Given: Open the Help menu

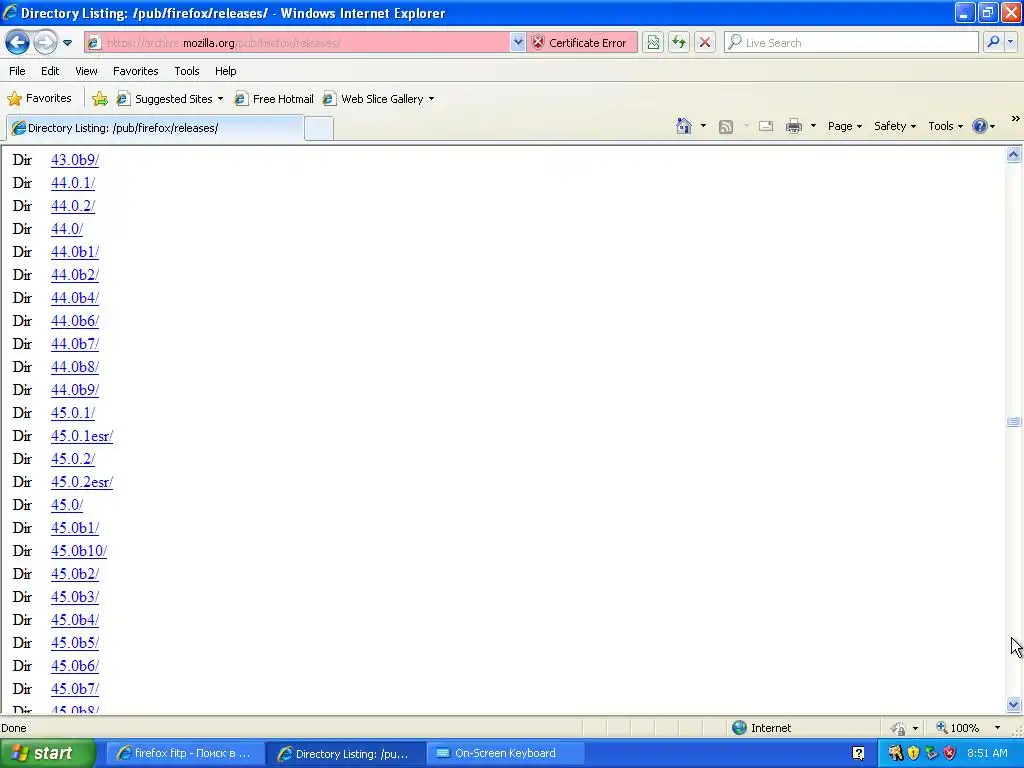Looking at the screenshot, I should pos(225,71).
